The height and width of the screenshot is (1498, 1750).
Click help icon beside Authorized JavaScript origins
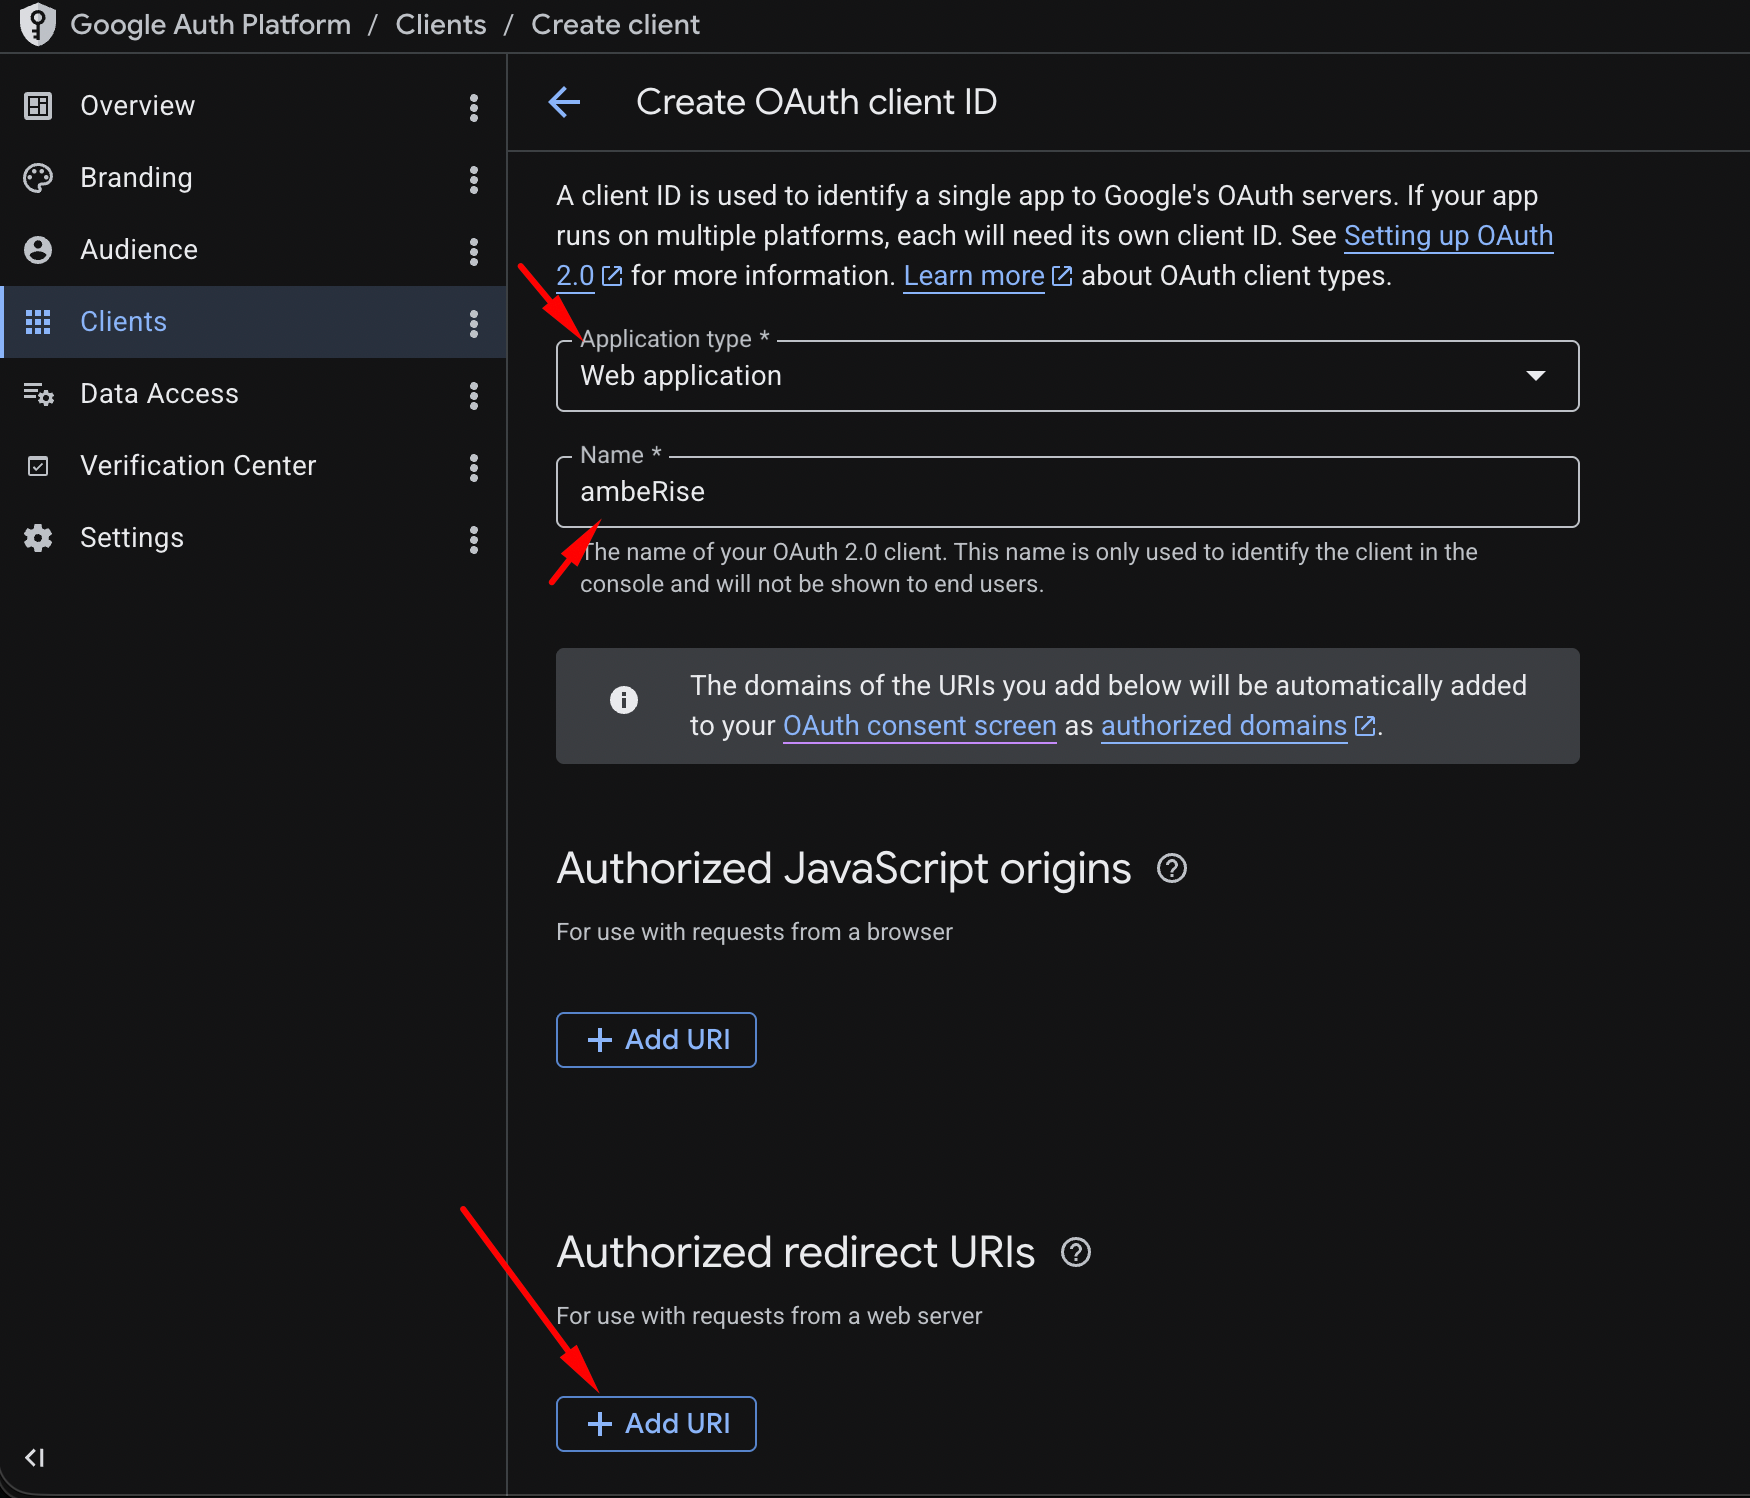[1172, 868]
